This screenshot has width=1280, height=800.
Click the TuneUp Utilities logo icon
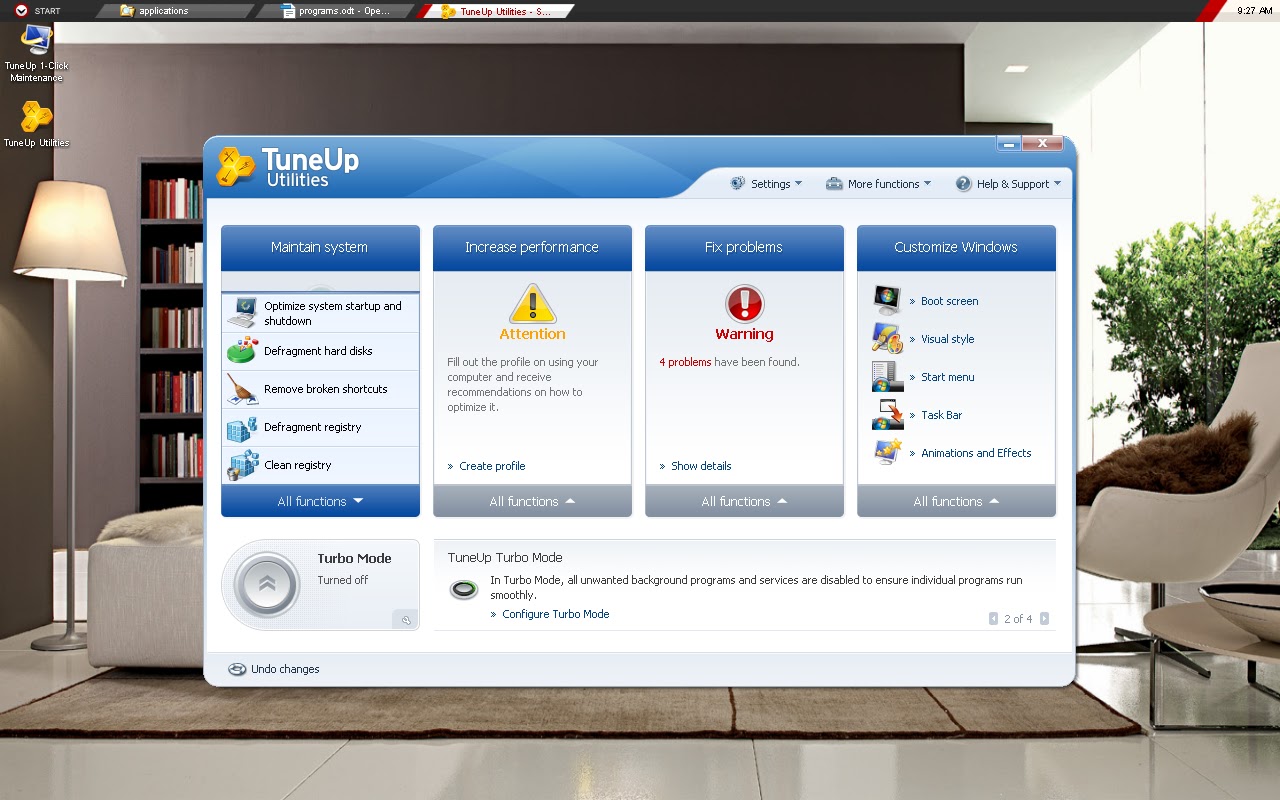(236, 167)
